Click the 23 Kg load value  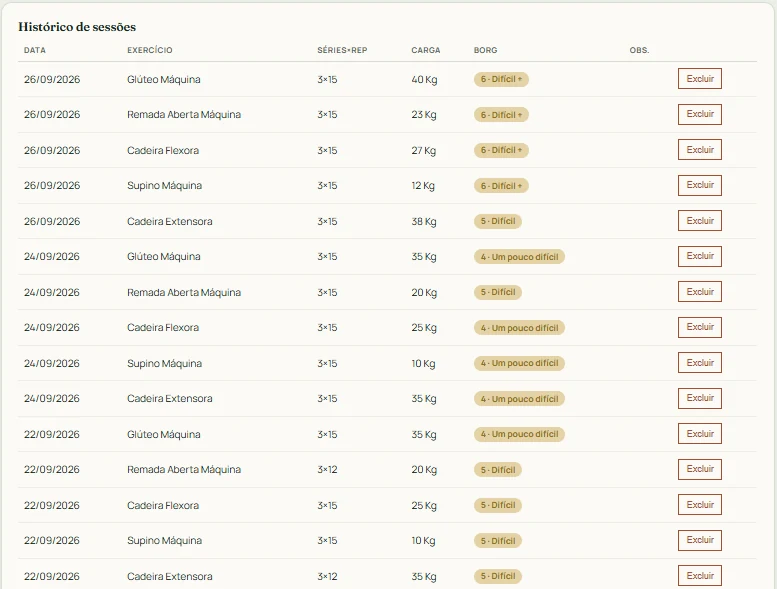[x=424, y=115]
